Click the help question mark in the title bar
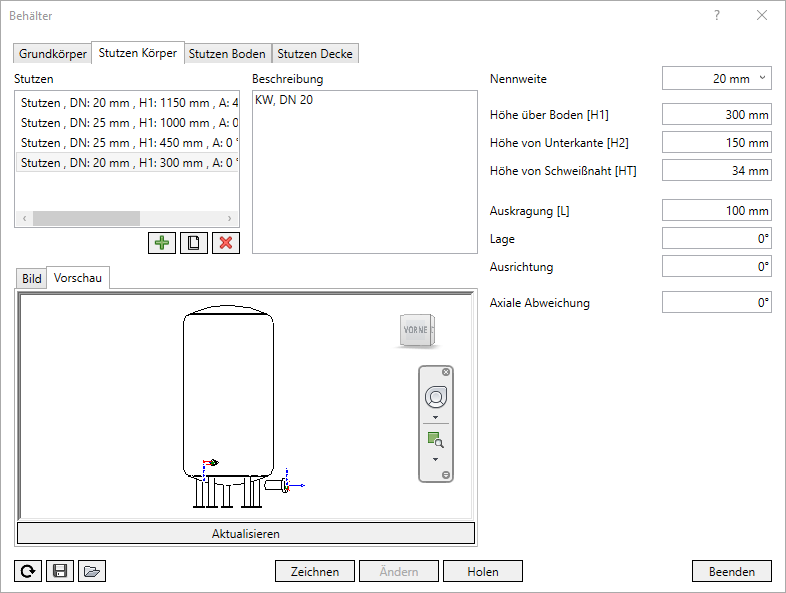Image resolution: width=786 pixels, height=593 pixels. [717, 16]
